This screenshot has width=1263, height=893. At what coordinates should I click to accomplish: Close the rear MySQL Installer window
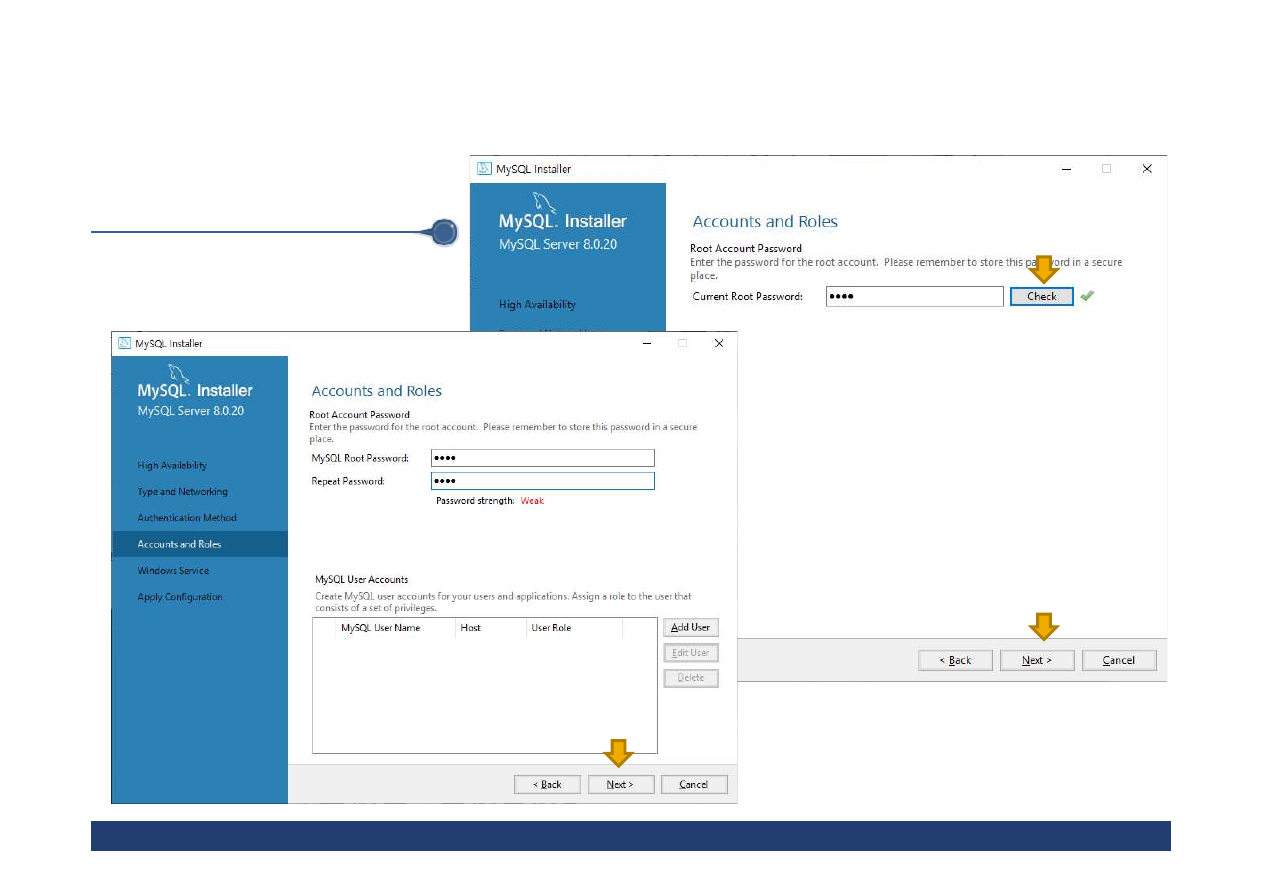tap(1147, 169)
